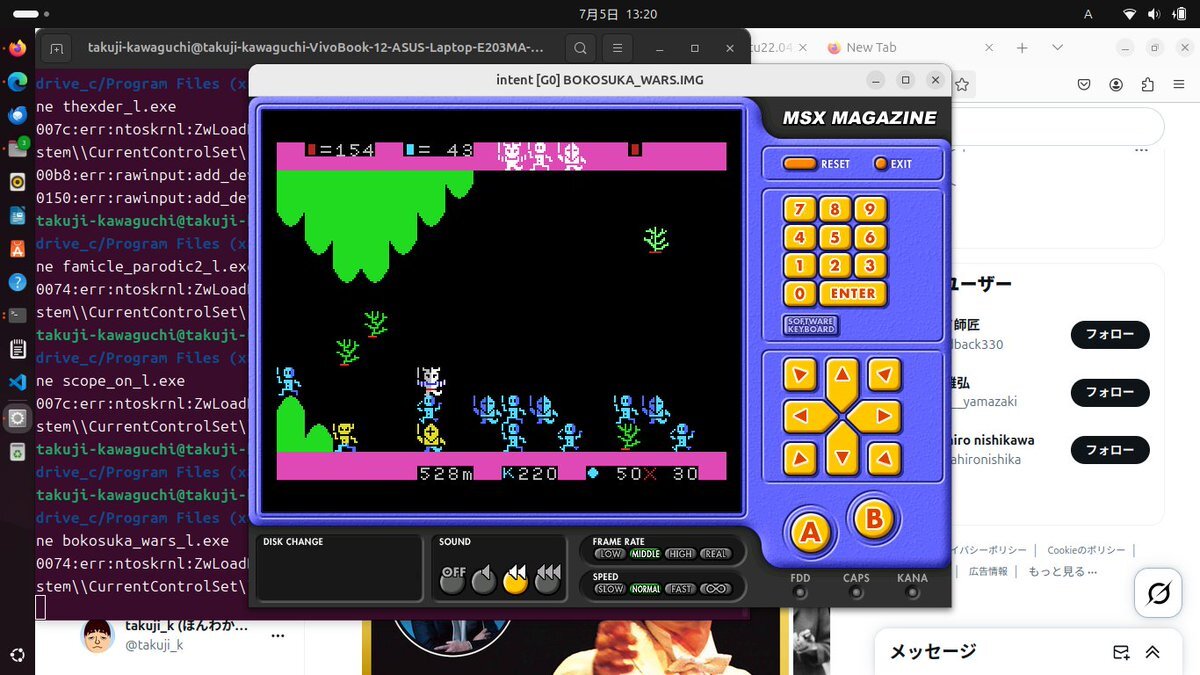
Task: Hit the A joystick button
Action: (810, 533)
